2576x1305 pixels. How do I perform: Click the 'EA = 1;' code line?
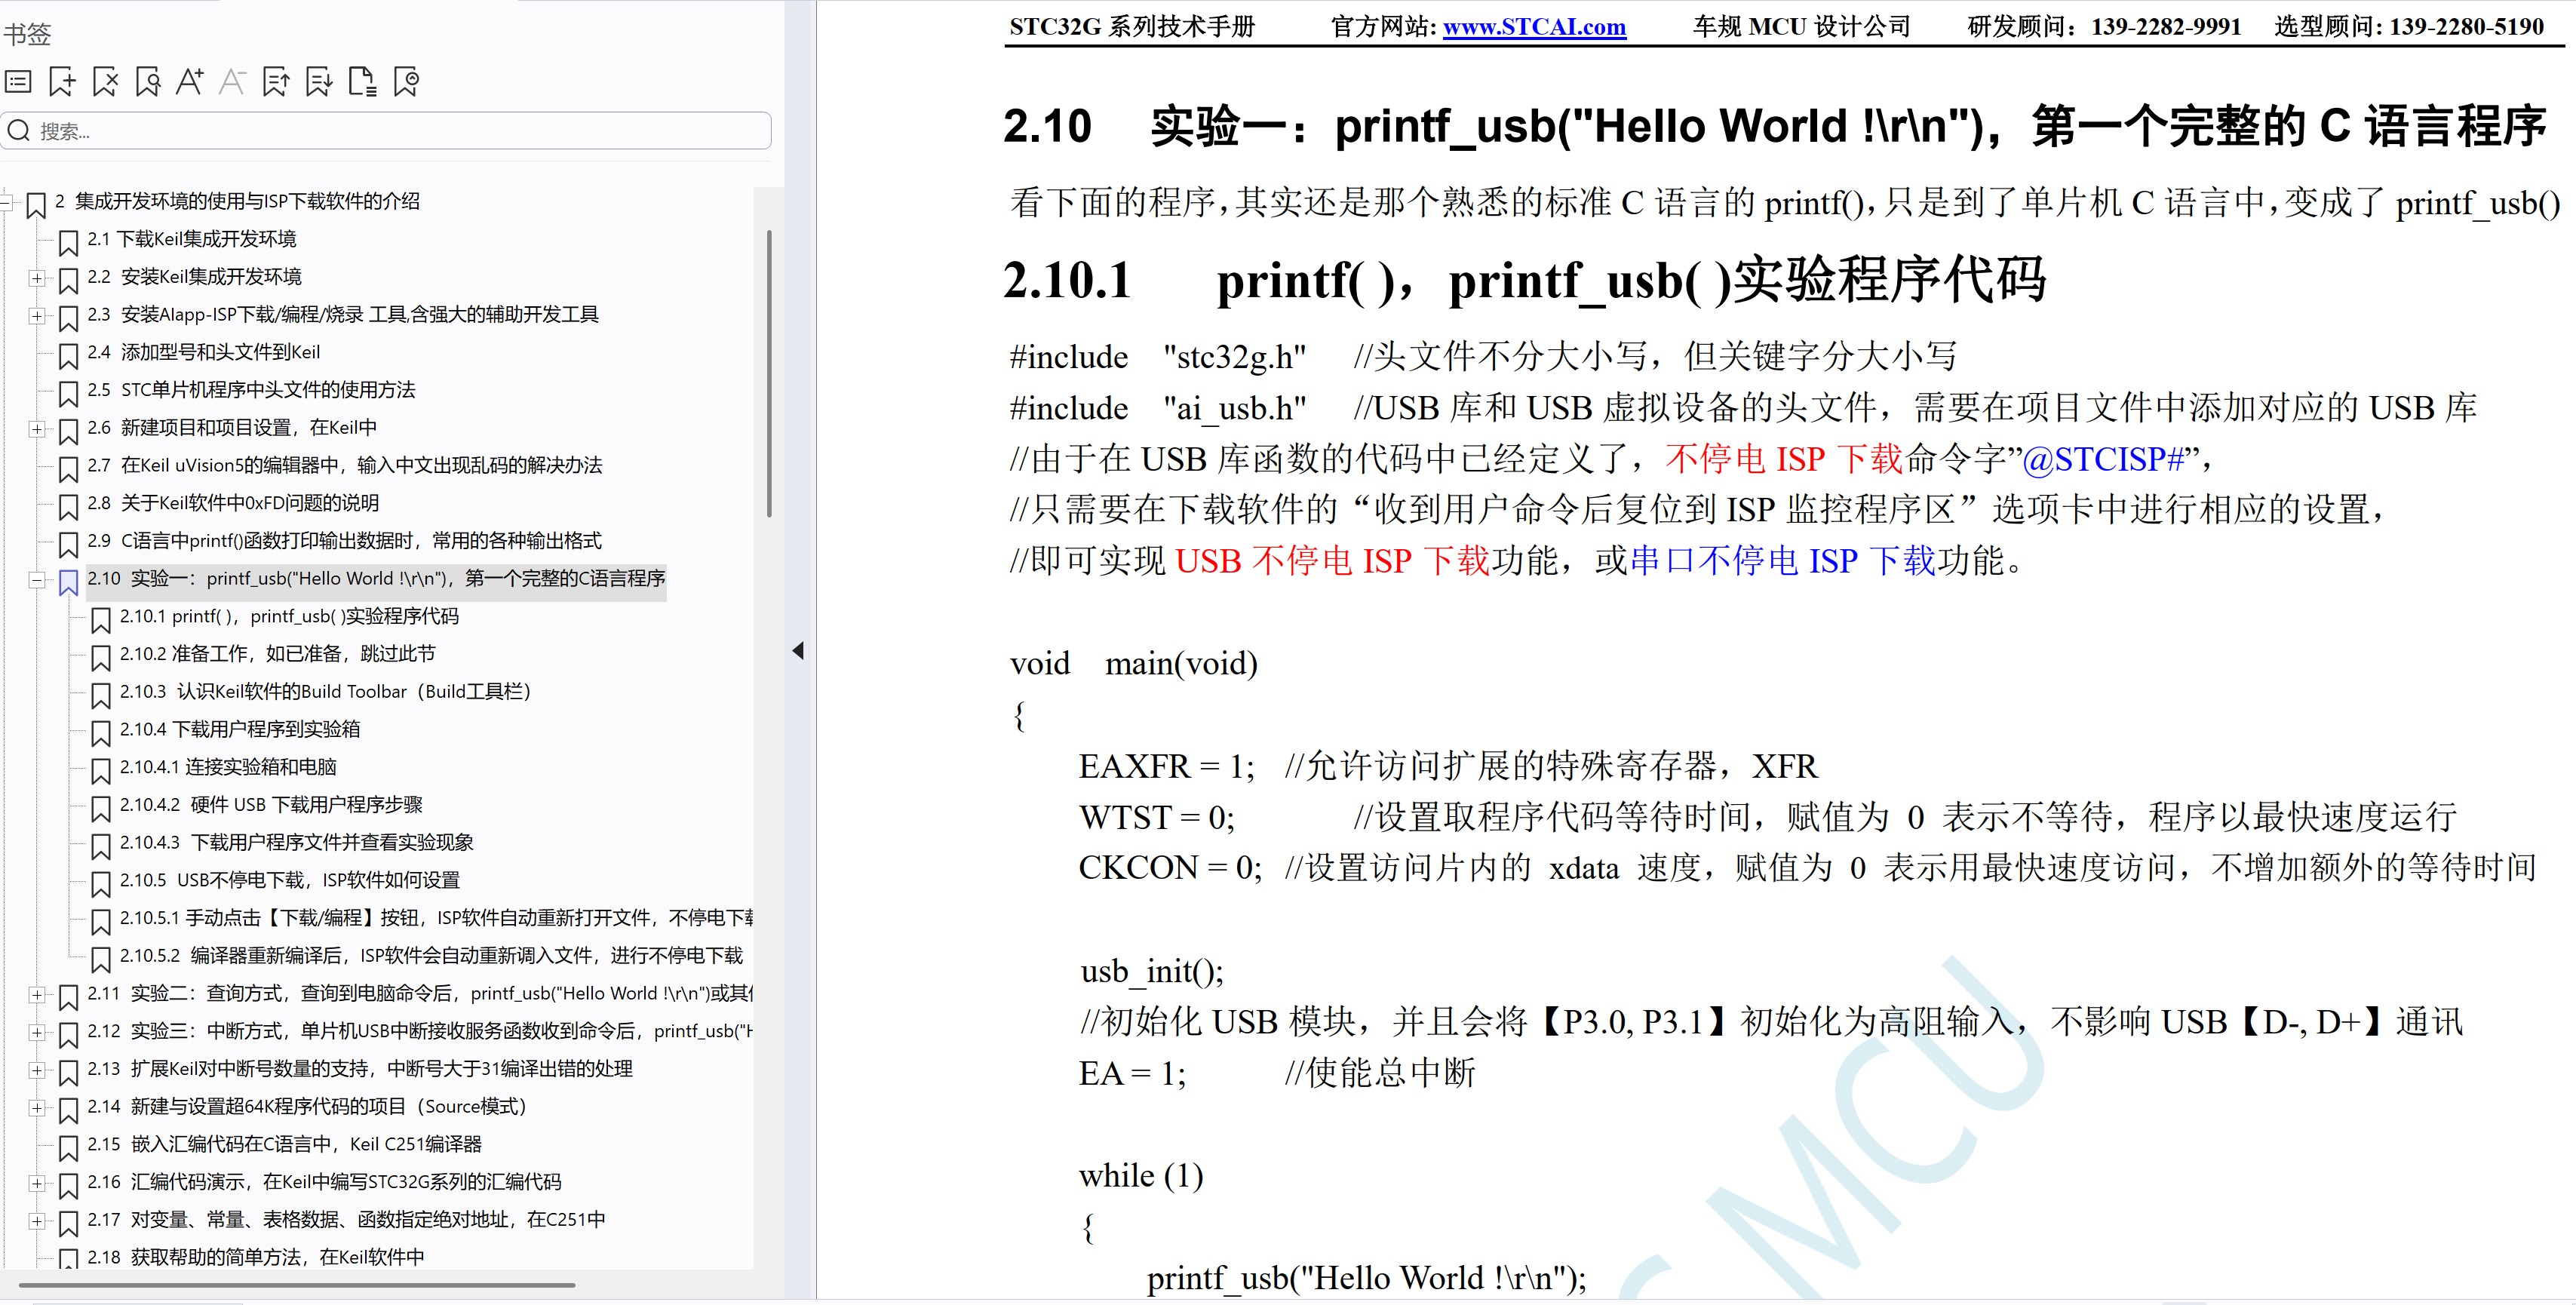[1132, 1073]
